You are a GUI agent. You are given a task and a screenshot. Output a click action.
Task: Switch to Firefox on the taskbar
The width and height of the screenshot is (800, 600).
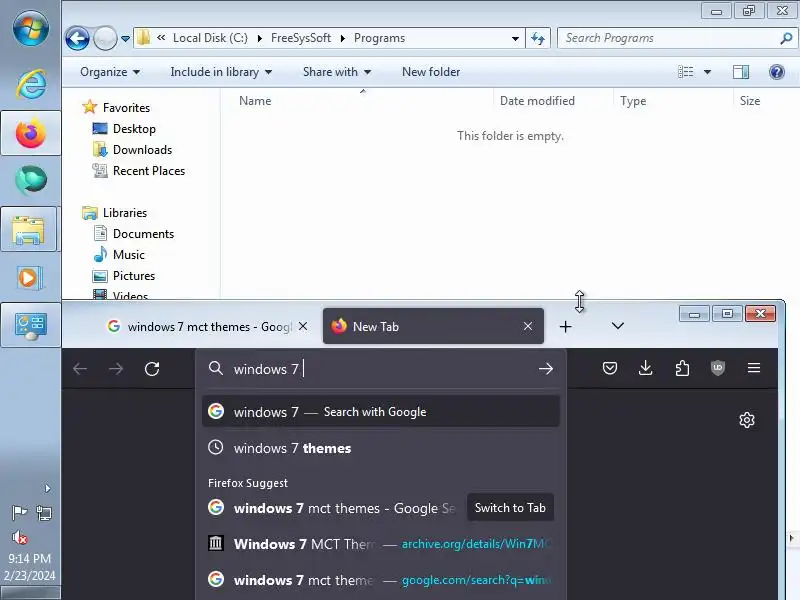pos(31,133)
